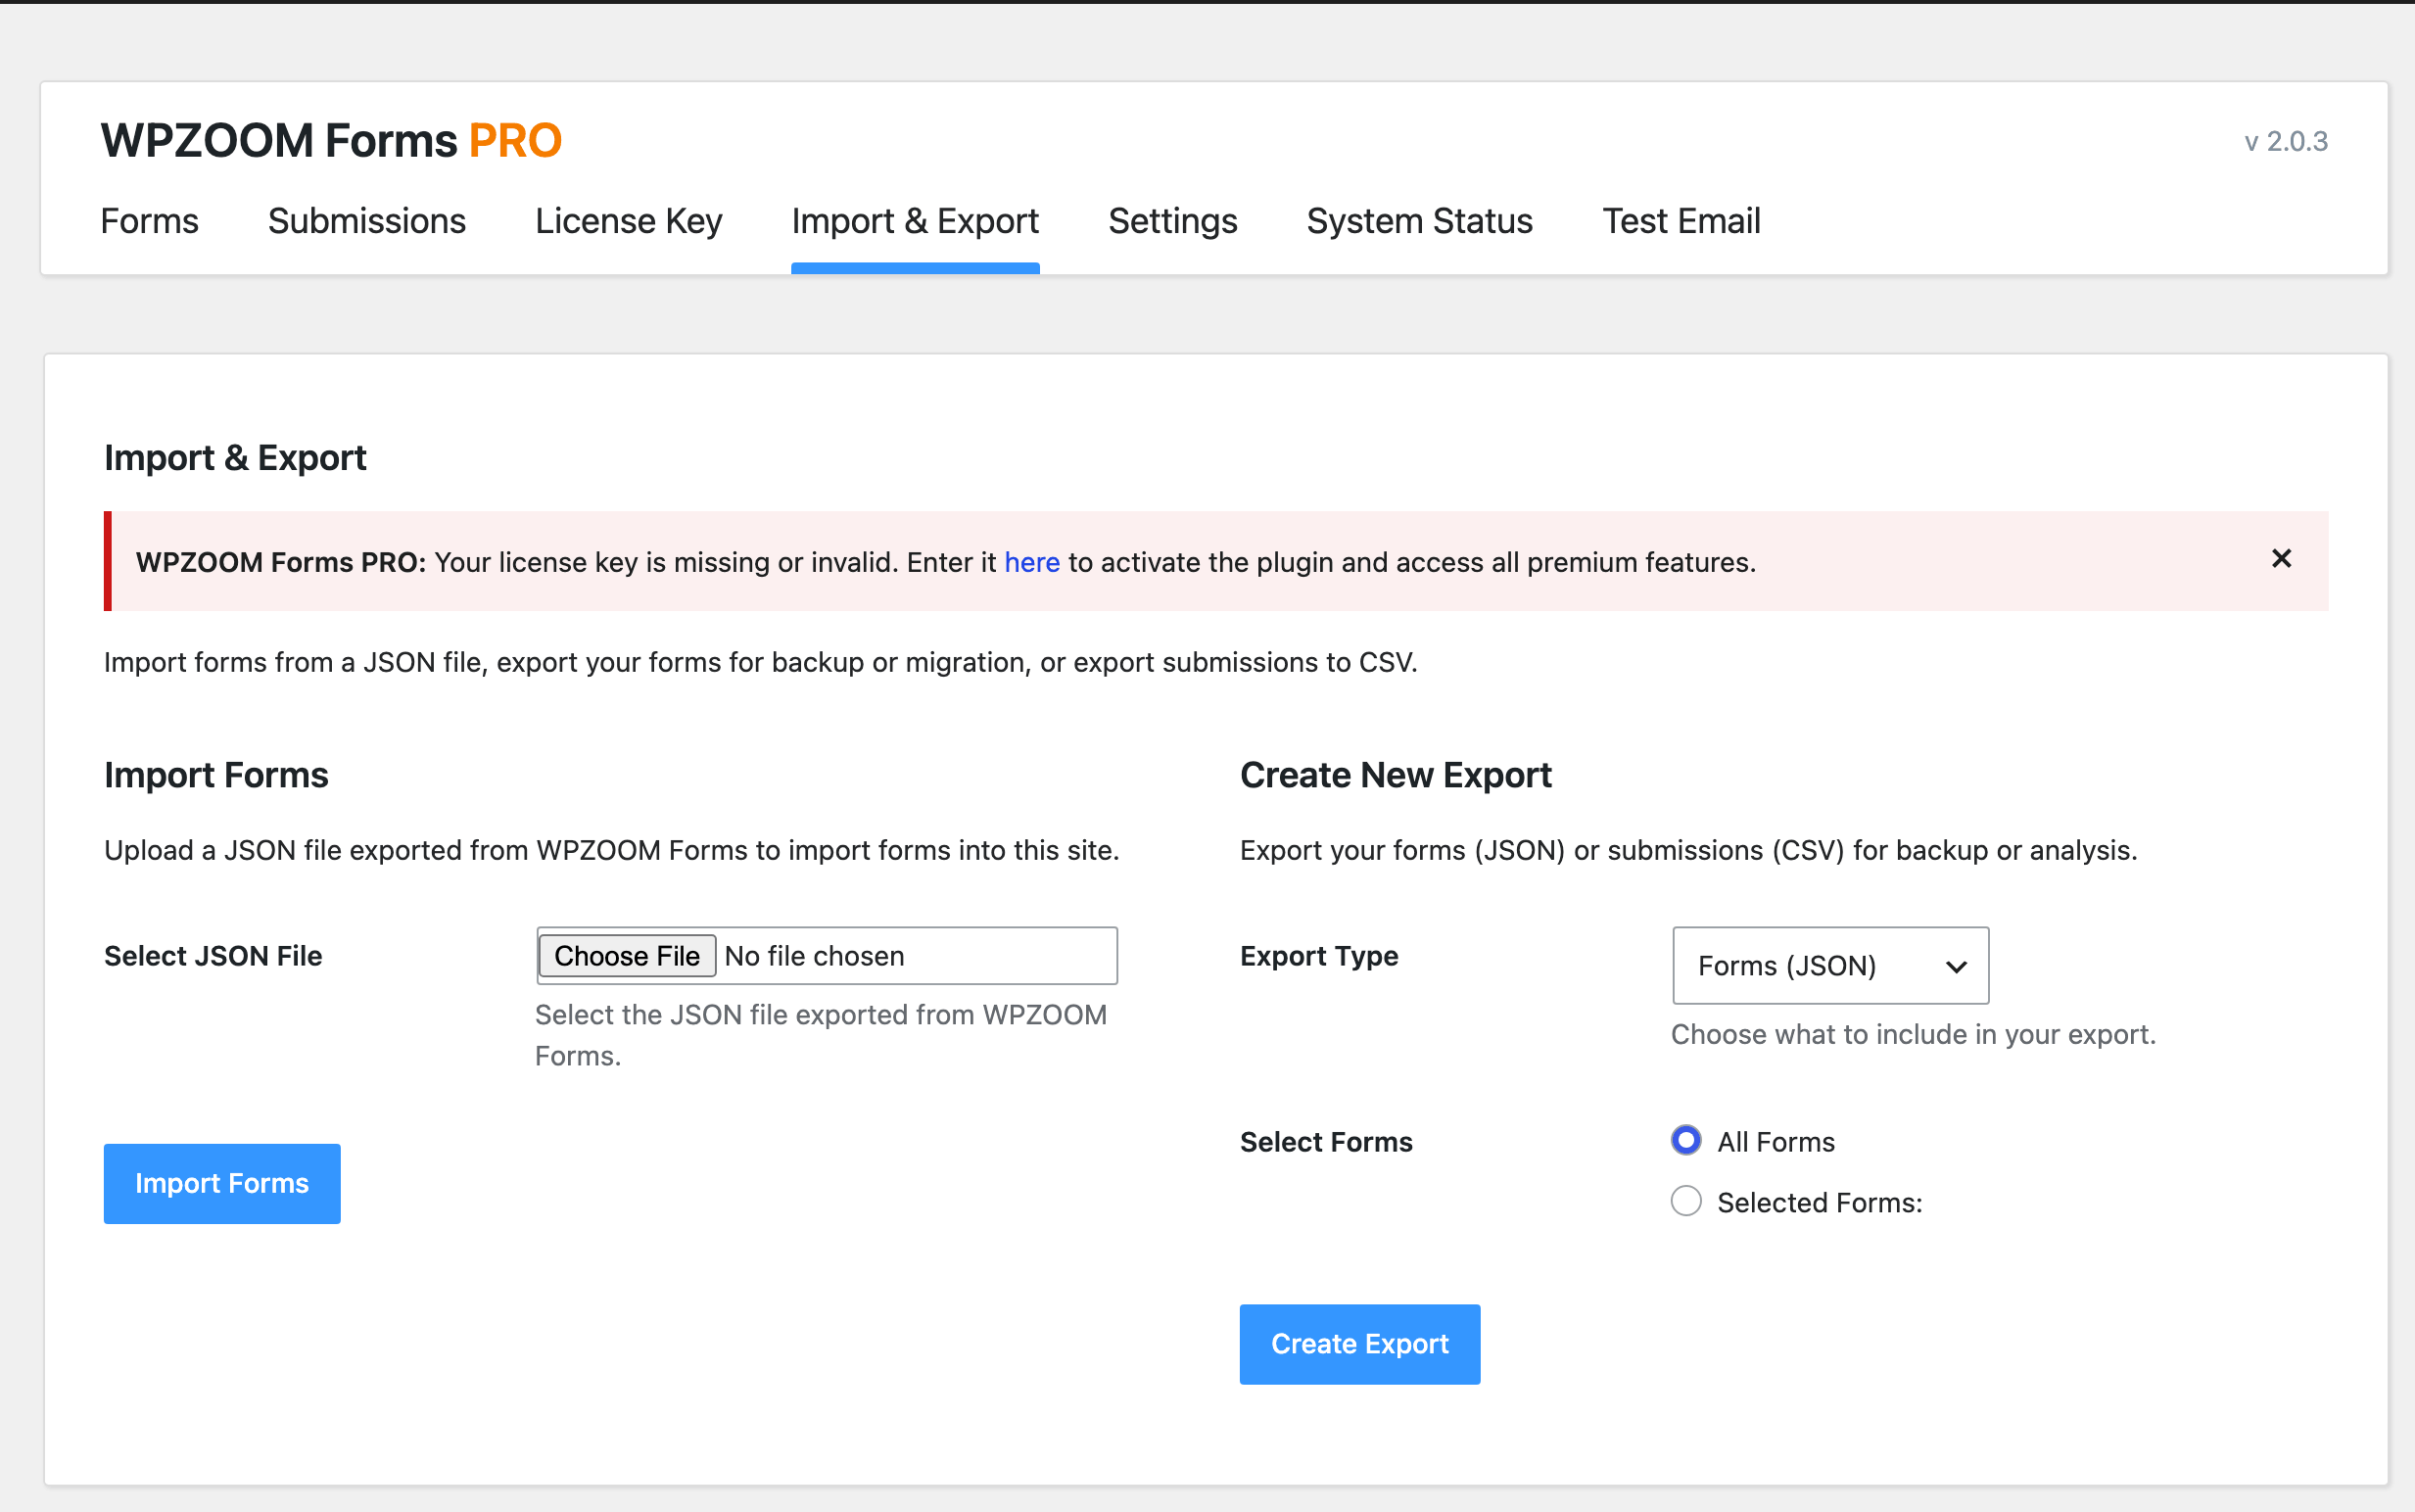Click the Import Forms section heading
2415x1512 pixels.
coord(216,775)
